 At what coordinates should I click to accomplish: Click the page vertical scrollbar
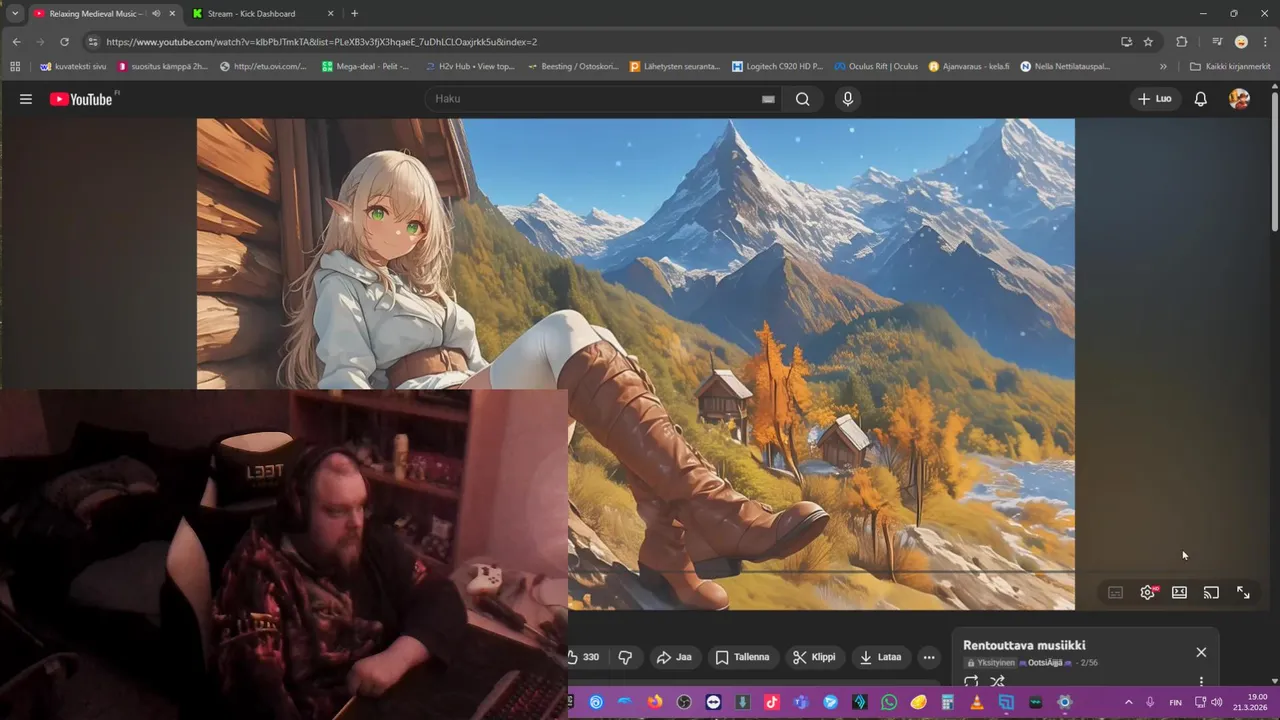coord(1274,160)
